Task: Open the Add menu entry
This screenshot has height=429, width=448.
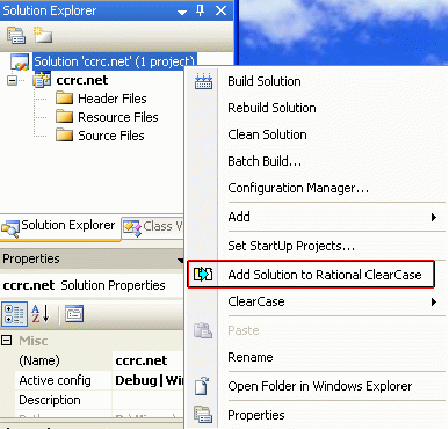Action: click(x=239, y=217)
